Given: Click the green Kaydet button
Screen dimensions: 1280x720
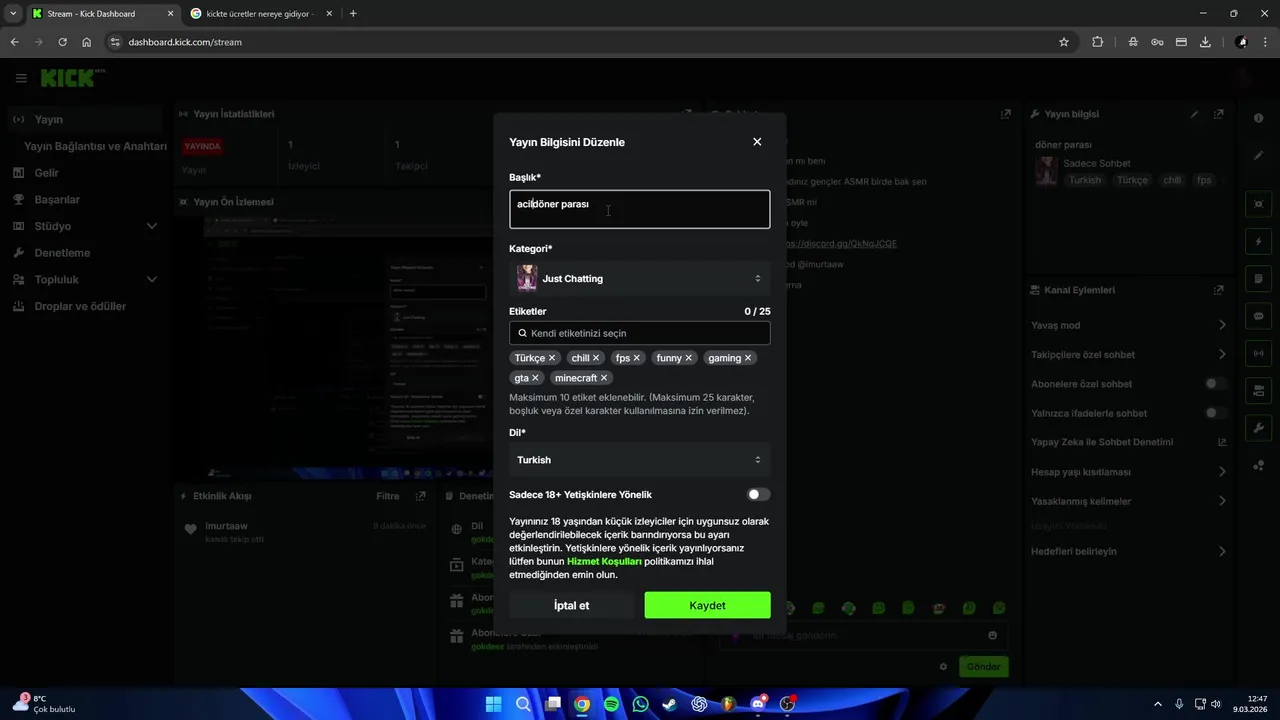Looking at the screenshot, I should coord(708,605).
